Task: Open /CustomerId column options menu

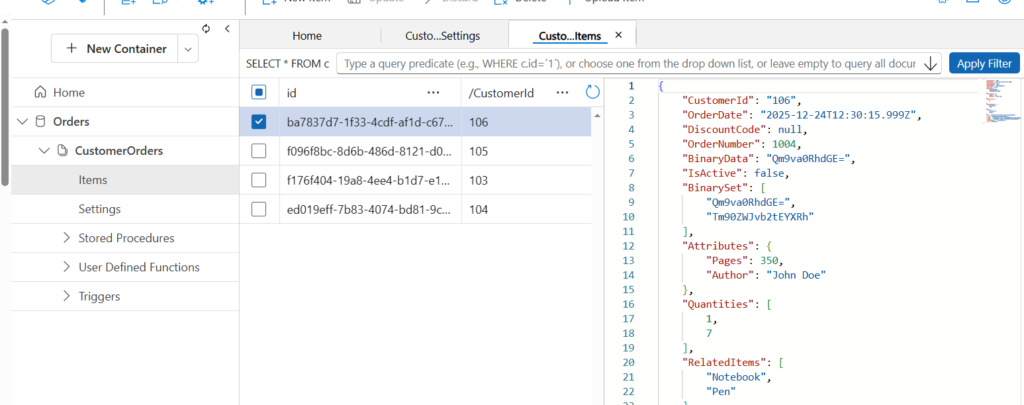Action: pyautogui.click(x=561, y=93)
